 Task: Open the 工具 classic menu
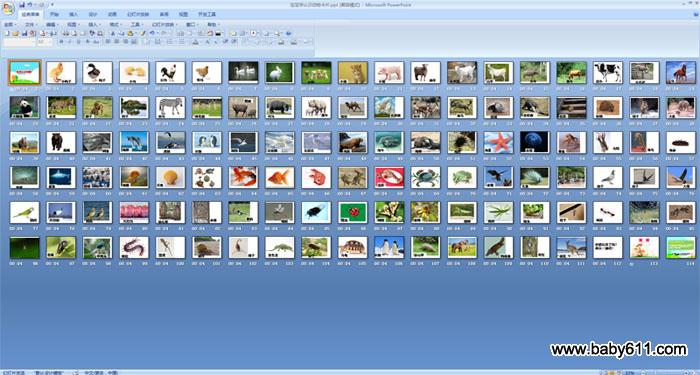(x=137, y=25)
